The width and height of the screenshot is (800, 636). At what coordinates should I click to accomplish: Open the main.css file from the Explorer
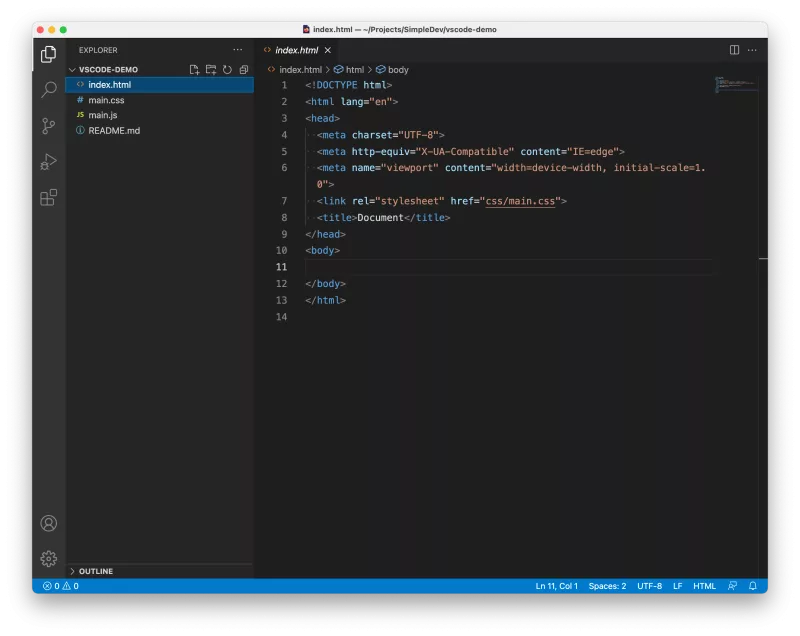[104, 99]
